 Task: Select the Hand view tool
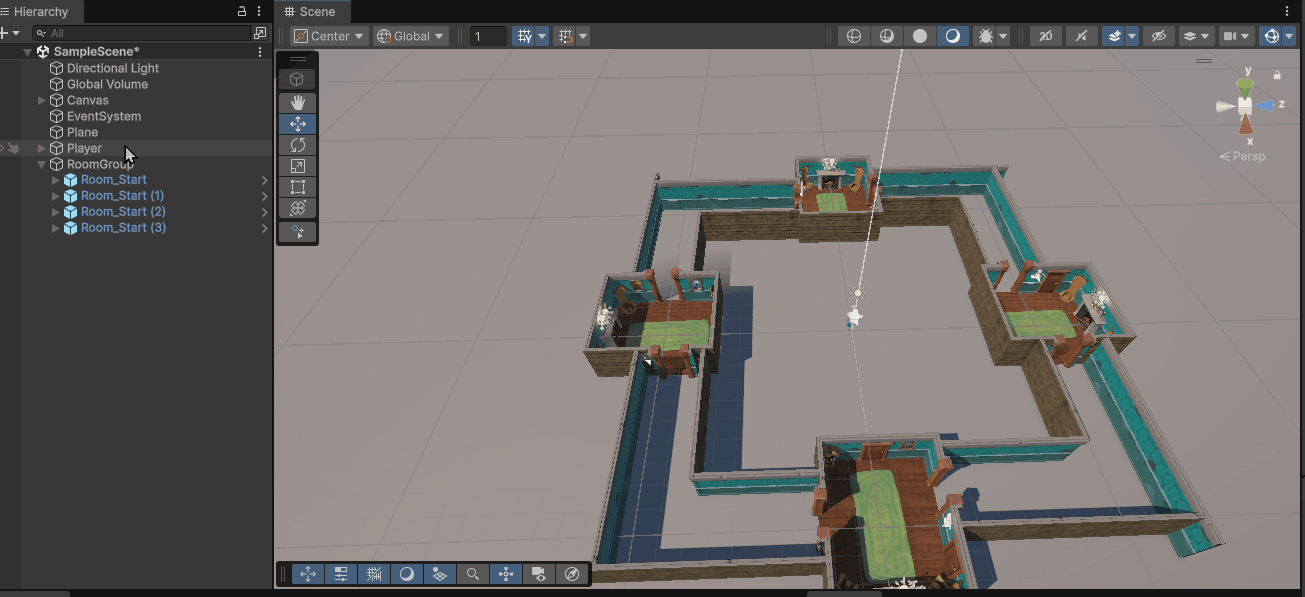pyautogui.click(x=297, y=102)
